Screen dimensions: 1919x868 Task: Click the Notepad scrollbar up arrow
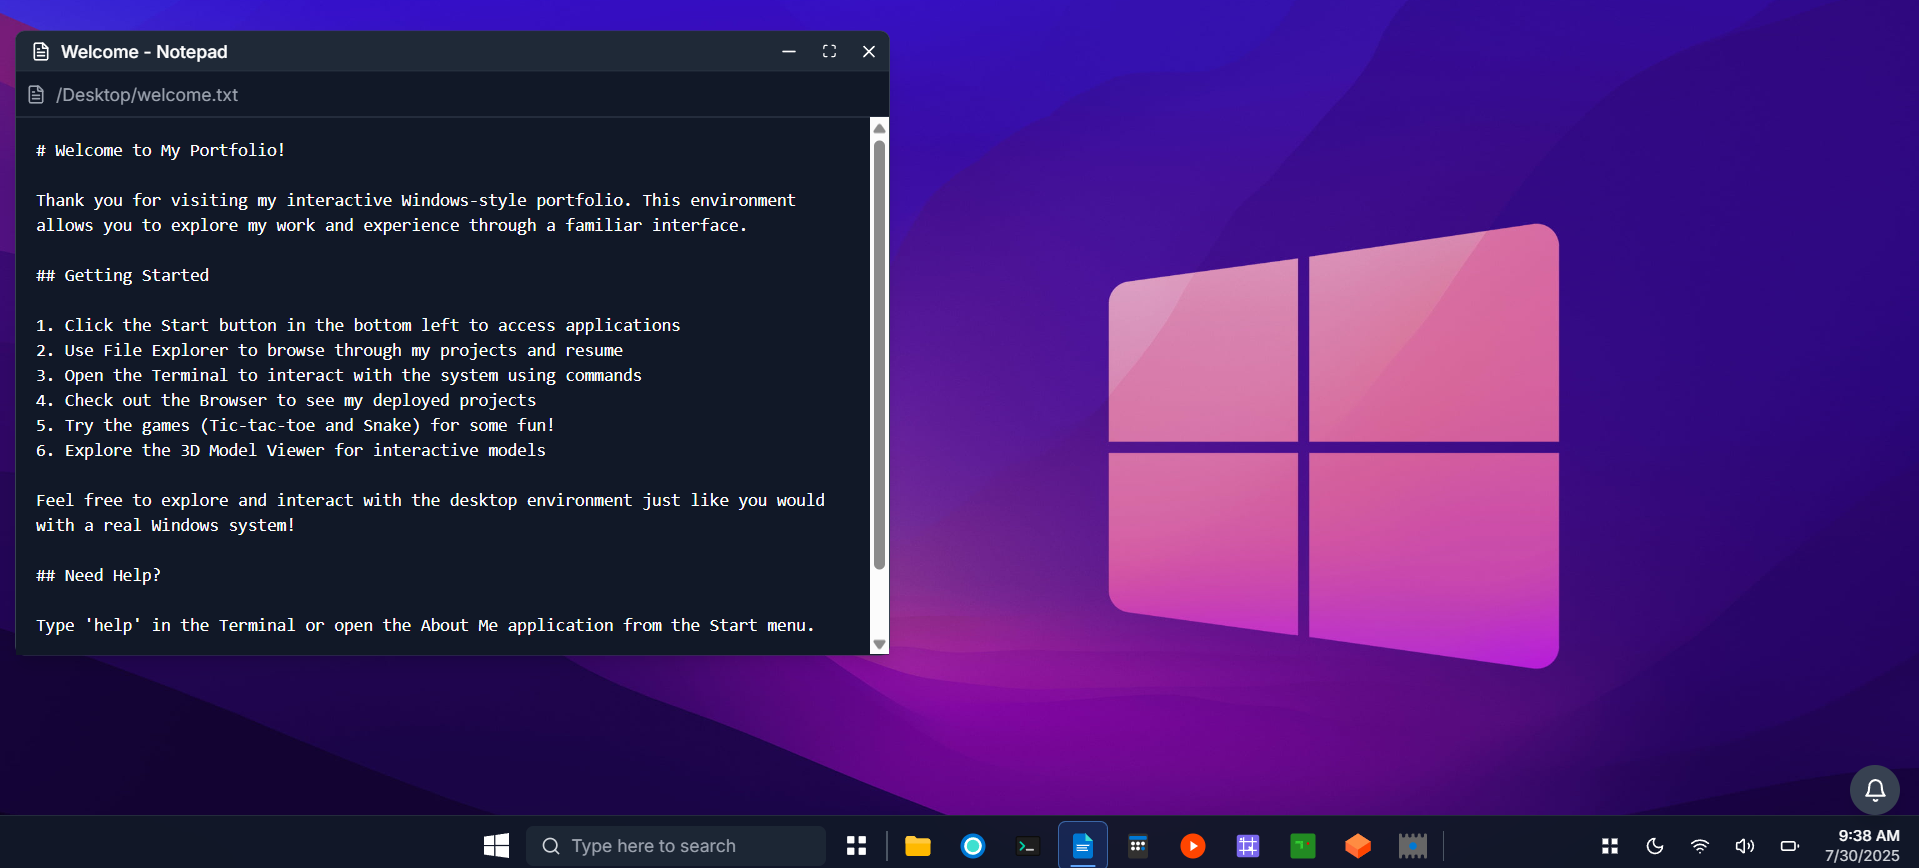pos(880,128)
